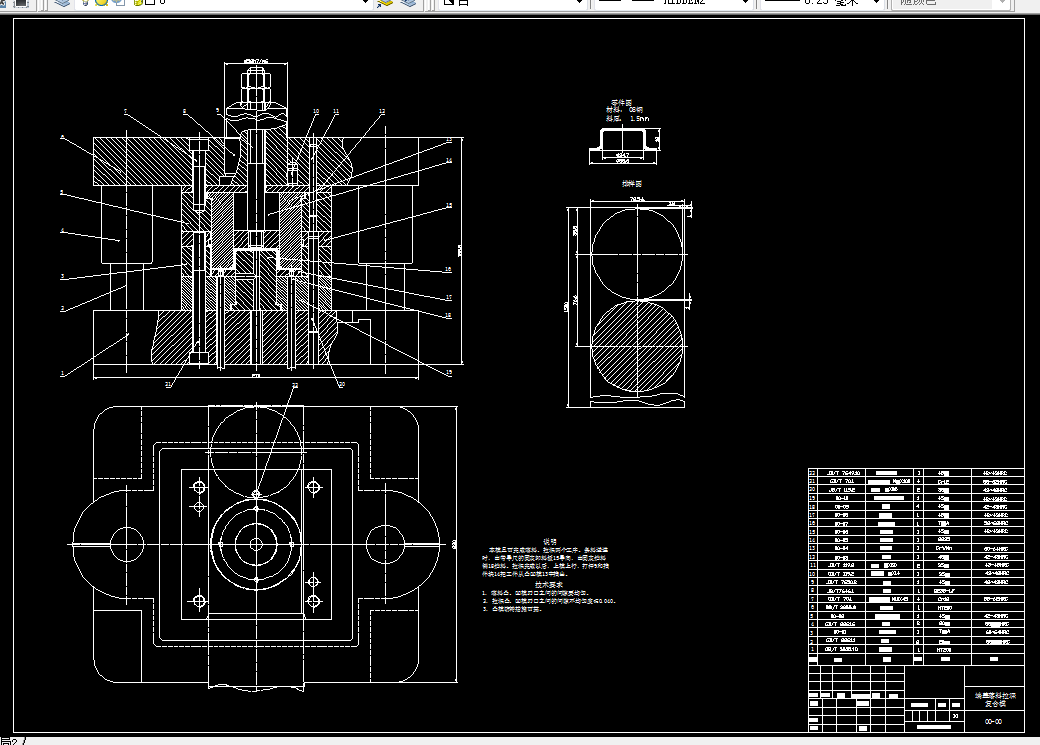Click the 技术要求 technical notes heading
Image resolution: width=1040 pixels, height=745 pixels.
[549, 584]
